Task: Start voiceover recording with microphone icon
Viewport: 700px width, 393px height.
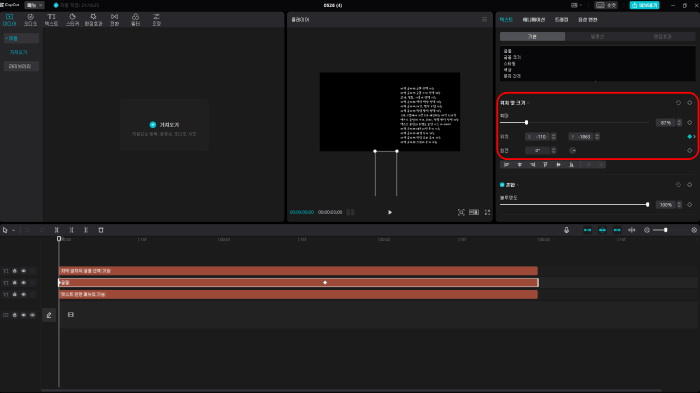Action: (x=567, y=230)
